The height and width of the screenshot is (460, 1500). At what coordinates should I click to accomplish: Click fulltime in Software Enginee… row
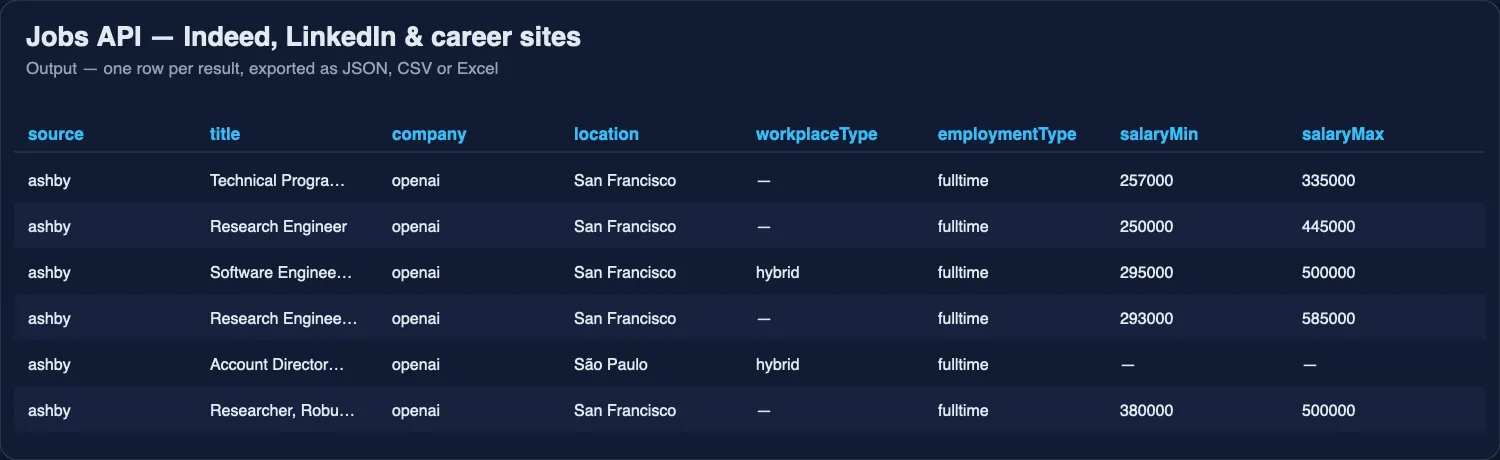click(x=963, y=273)
